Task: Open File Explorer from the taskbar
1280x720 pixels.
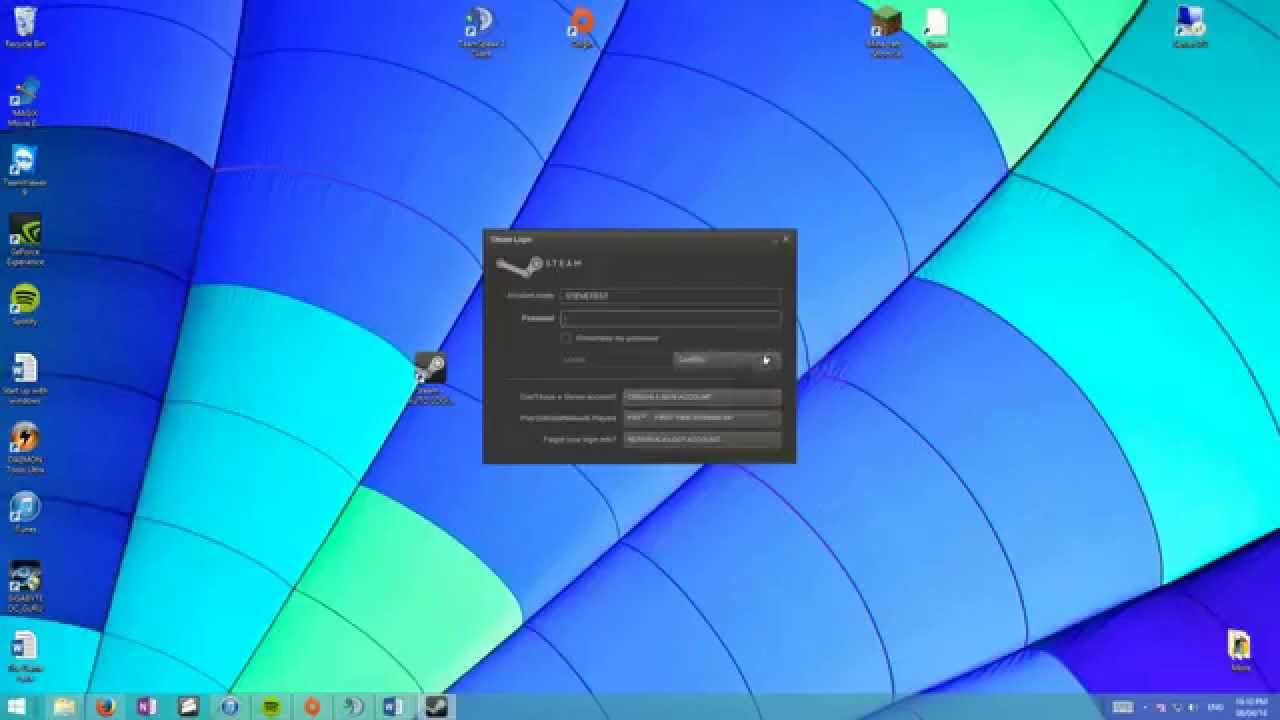Action: coord(64,707)
